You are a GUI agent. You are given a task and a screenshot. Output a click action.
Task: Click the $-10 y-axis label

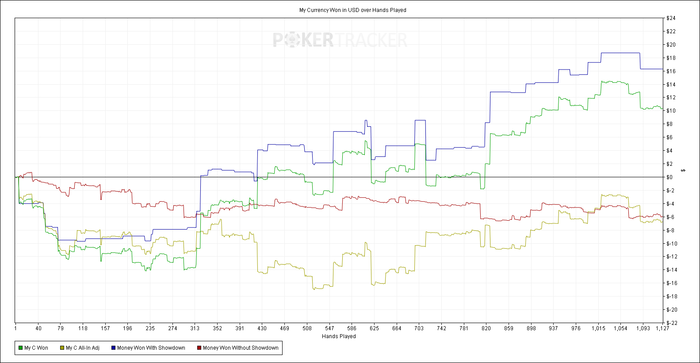click(672, 244)
